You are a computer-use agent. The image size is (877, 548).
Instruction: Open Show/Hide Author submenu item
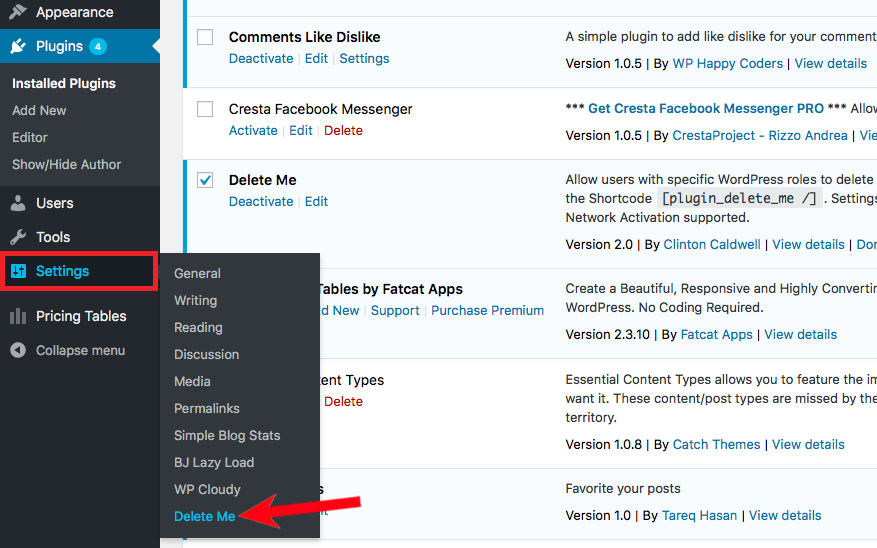[x=67, y=164]
